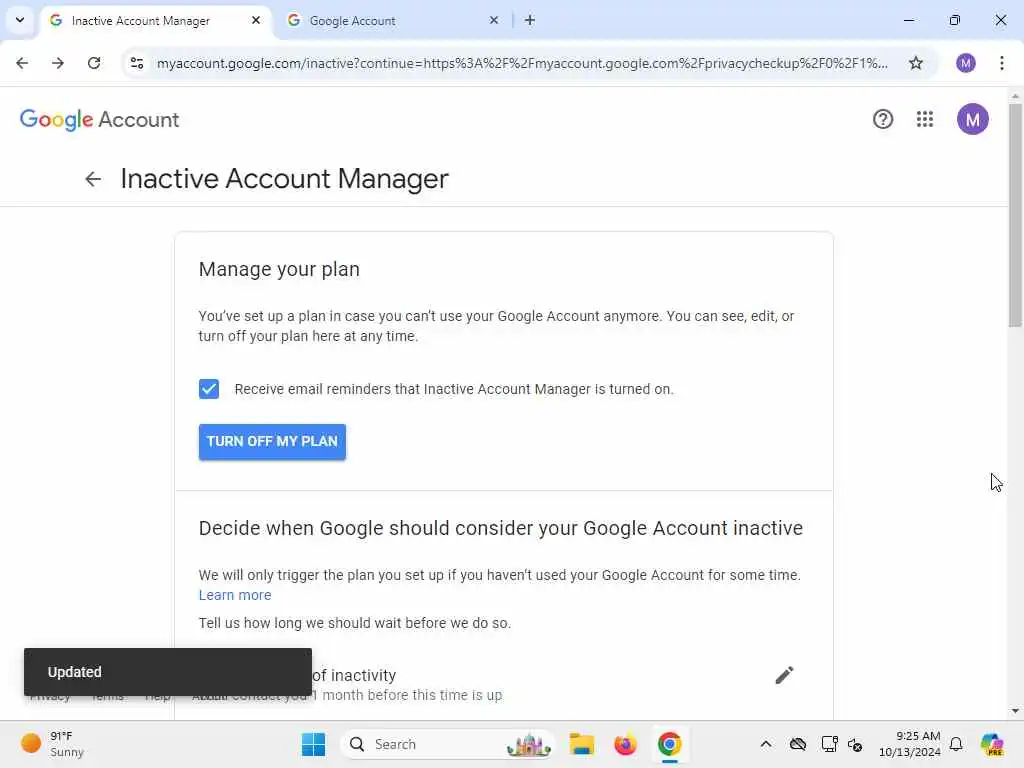This screenshot has width=1024, height=768.
Task: Open Firefox from the taskbar
Action: point(625,744)
